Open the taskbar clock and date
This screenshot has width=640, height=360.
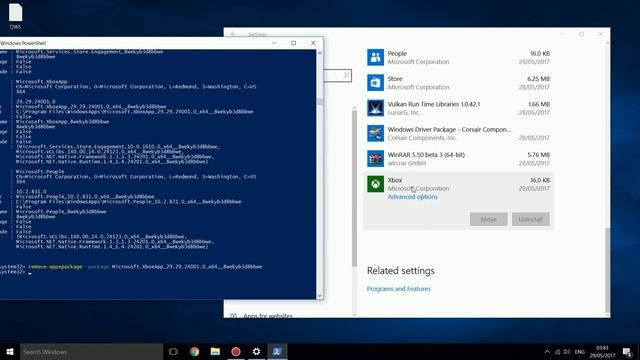coord(602,351)
